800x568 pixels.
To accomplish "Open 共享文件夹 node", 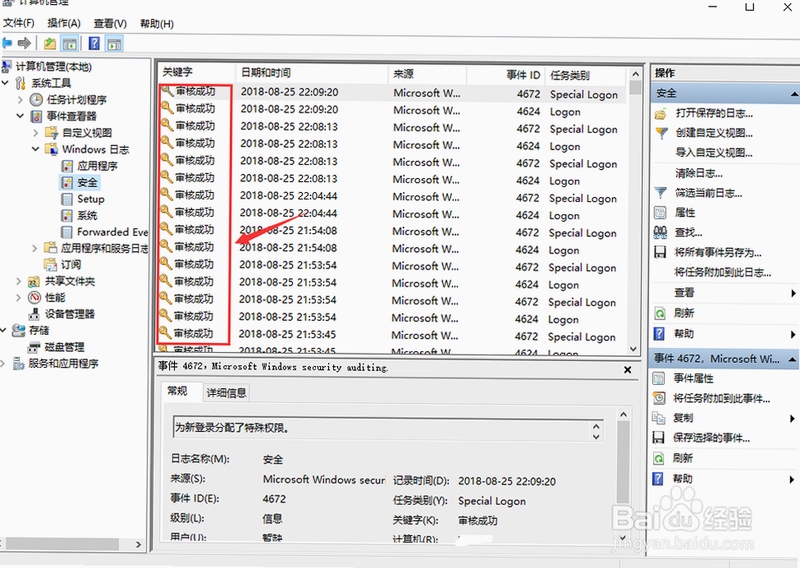I will [x=69, y=281].
